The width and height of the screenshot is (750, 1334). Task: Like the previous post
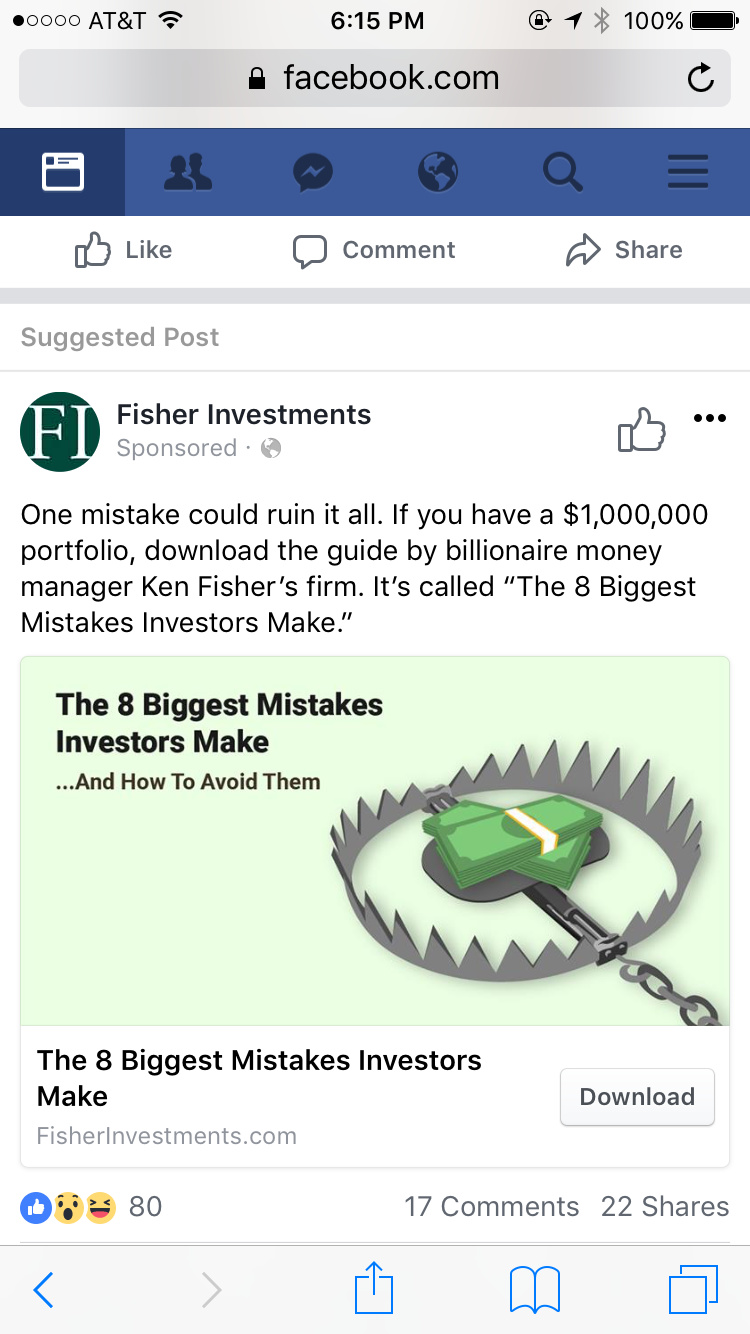[x=124, y=250]
